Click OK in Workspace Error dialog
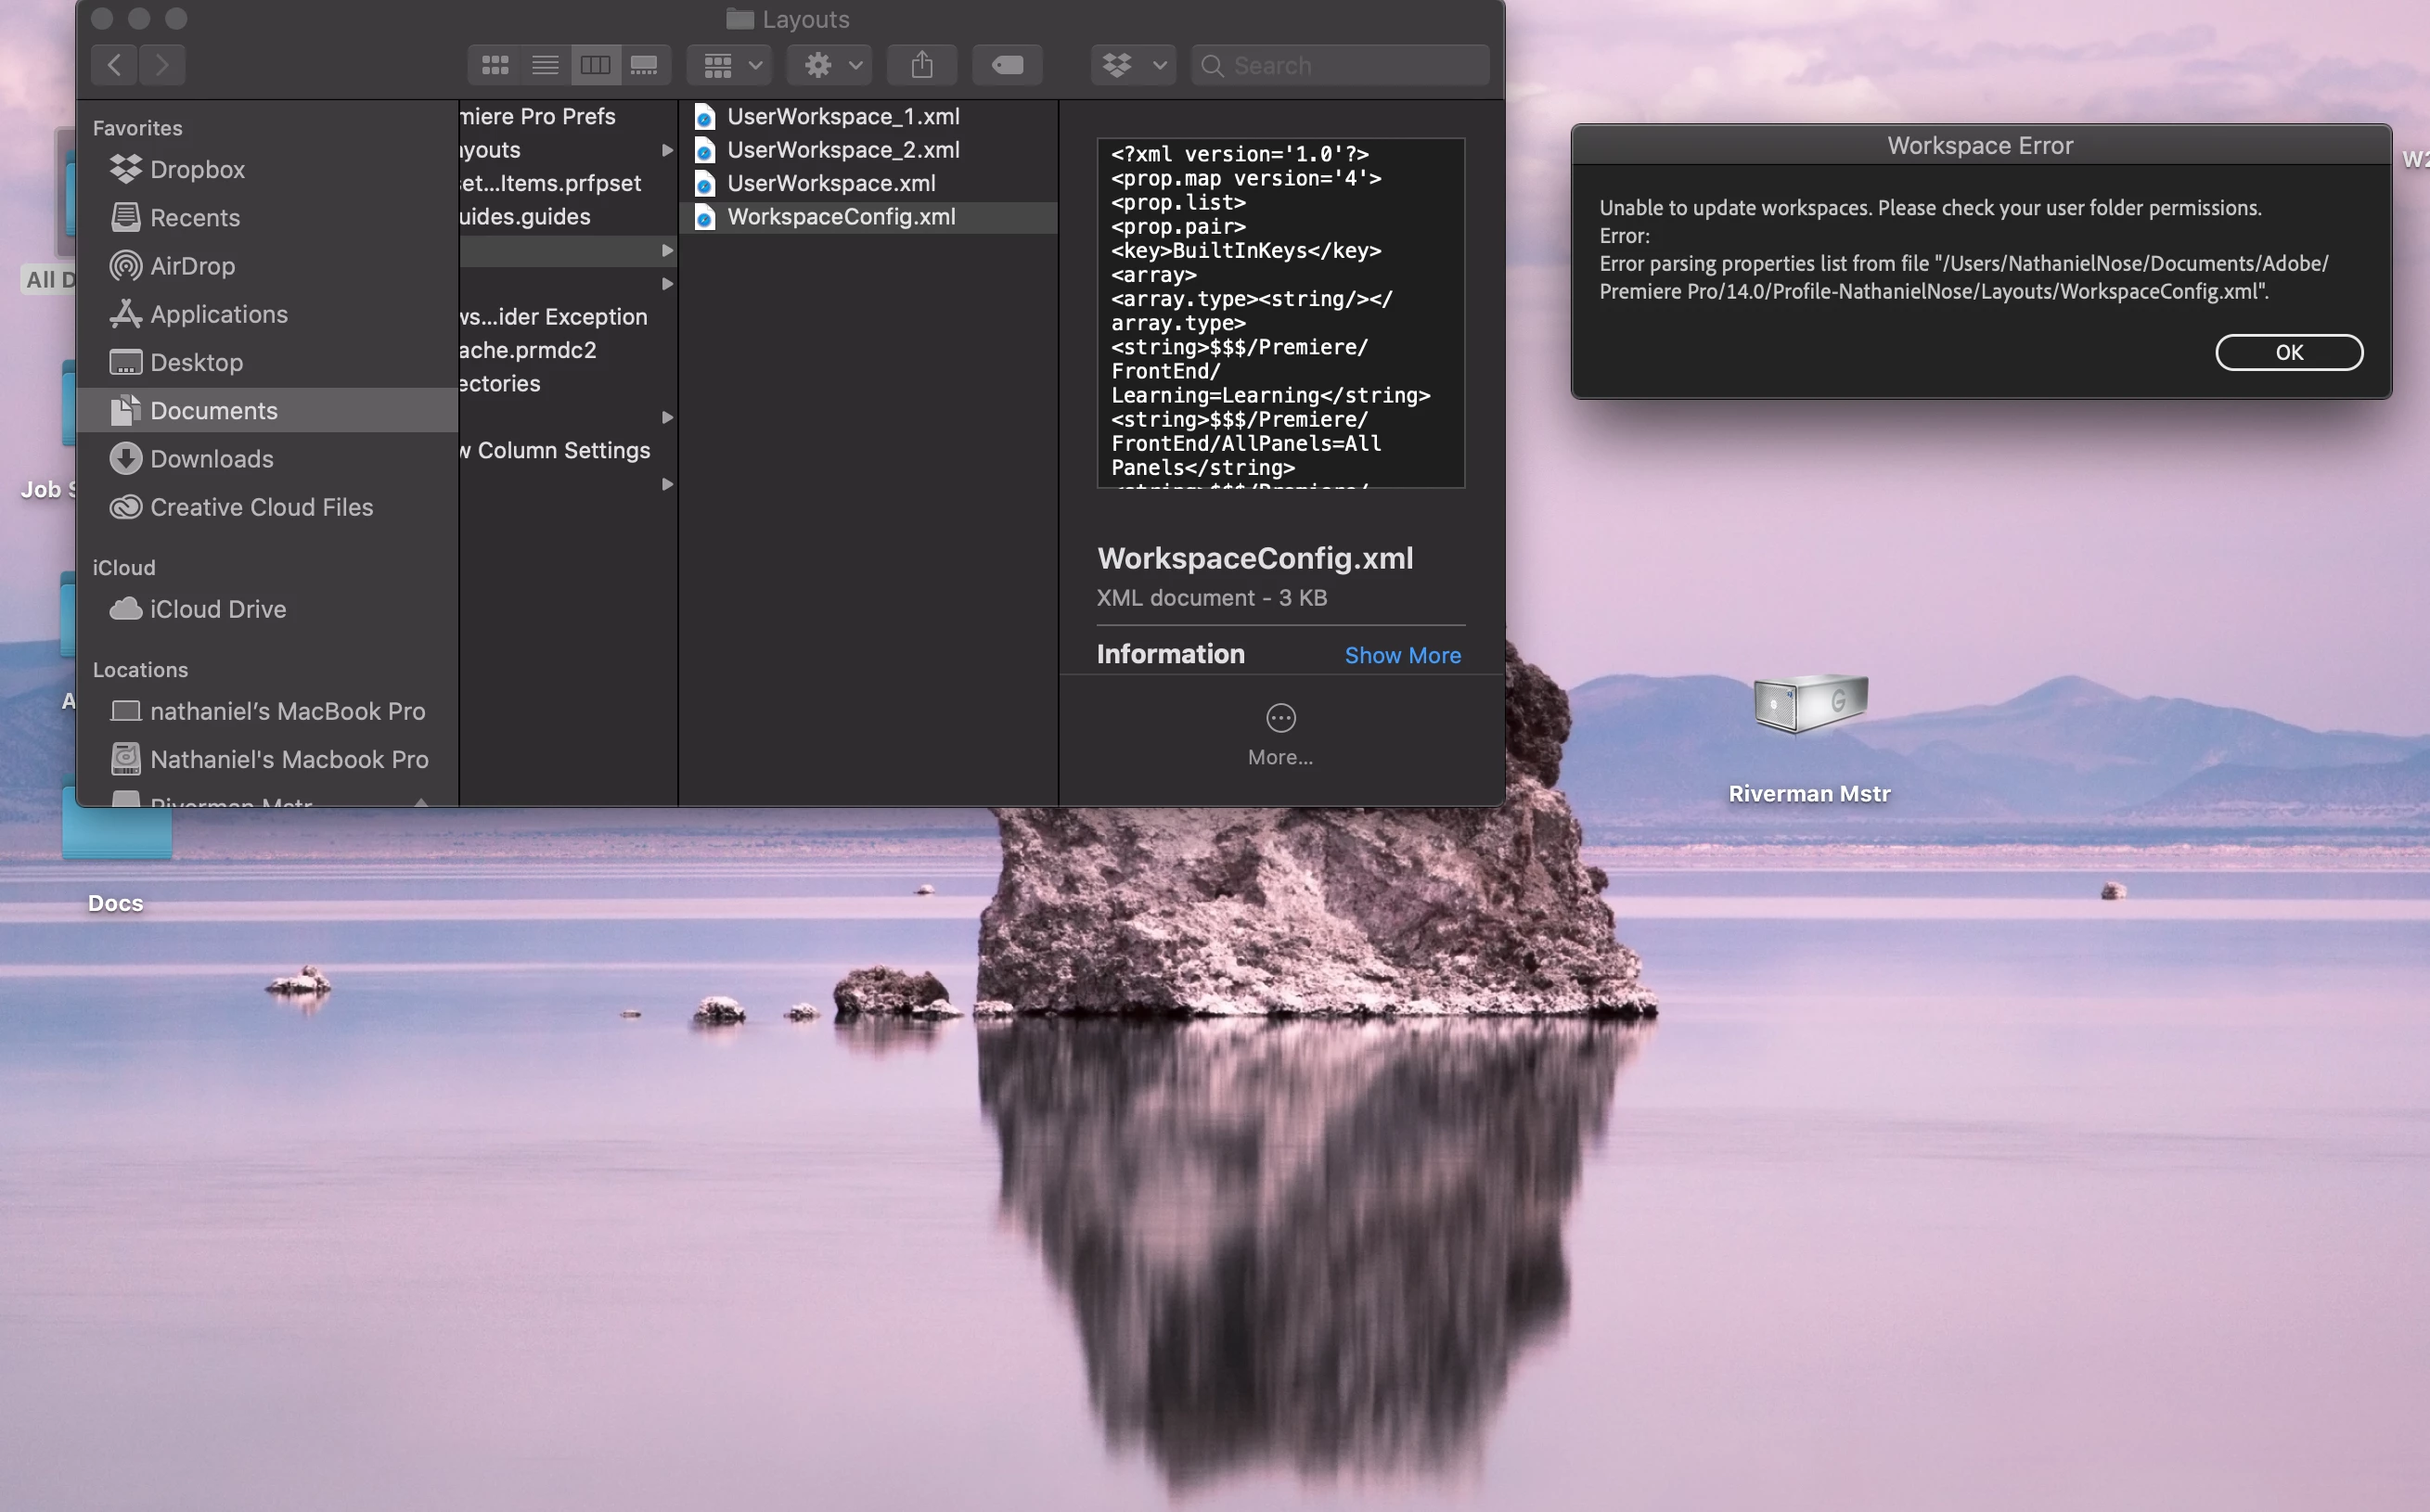Viewport: 2430px width, 1512px height. [2288, 352]
